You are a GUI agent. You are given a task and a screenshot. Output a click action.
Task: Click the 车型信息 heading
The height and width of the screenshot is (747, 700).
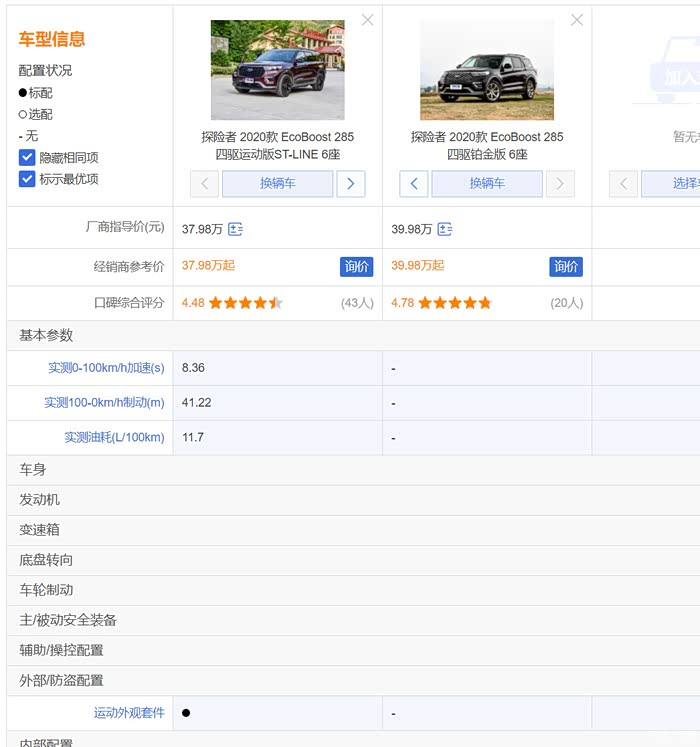(52, 39)
